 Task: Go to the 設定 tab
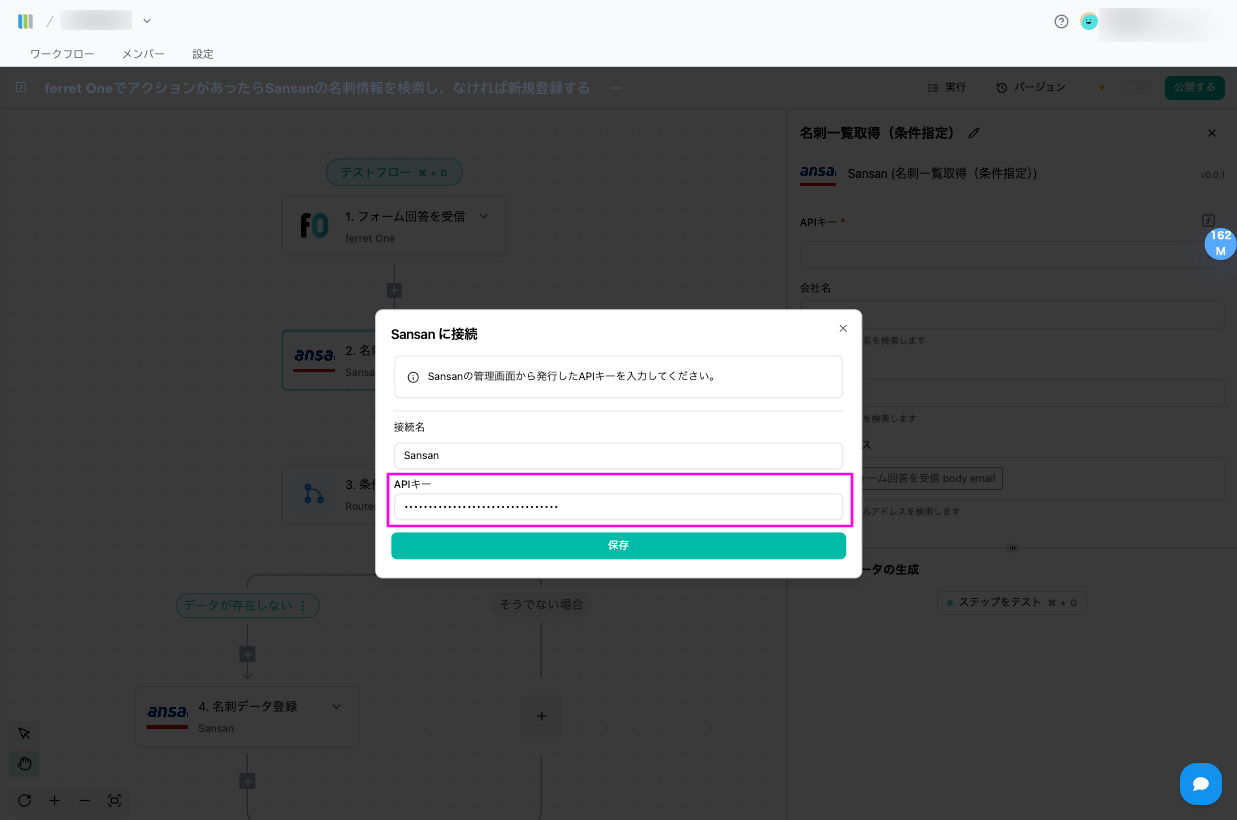(203, 54)
